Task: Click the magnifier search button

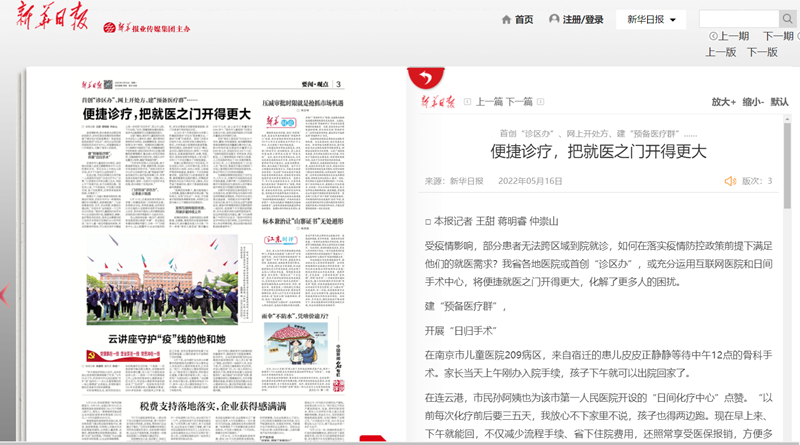Action: point(787,19)
